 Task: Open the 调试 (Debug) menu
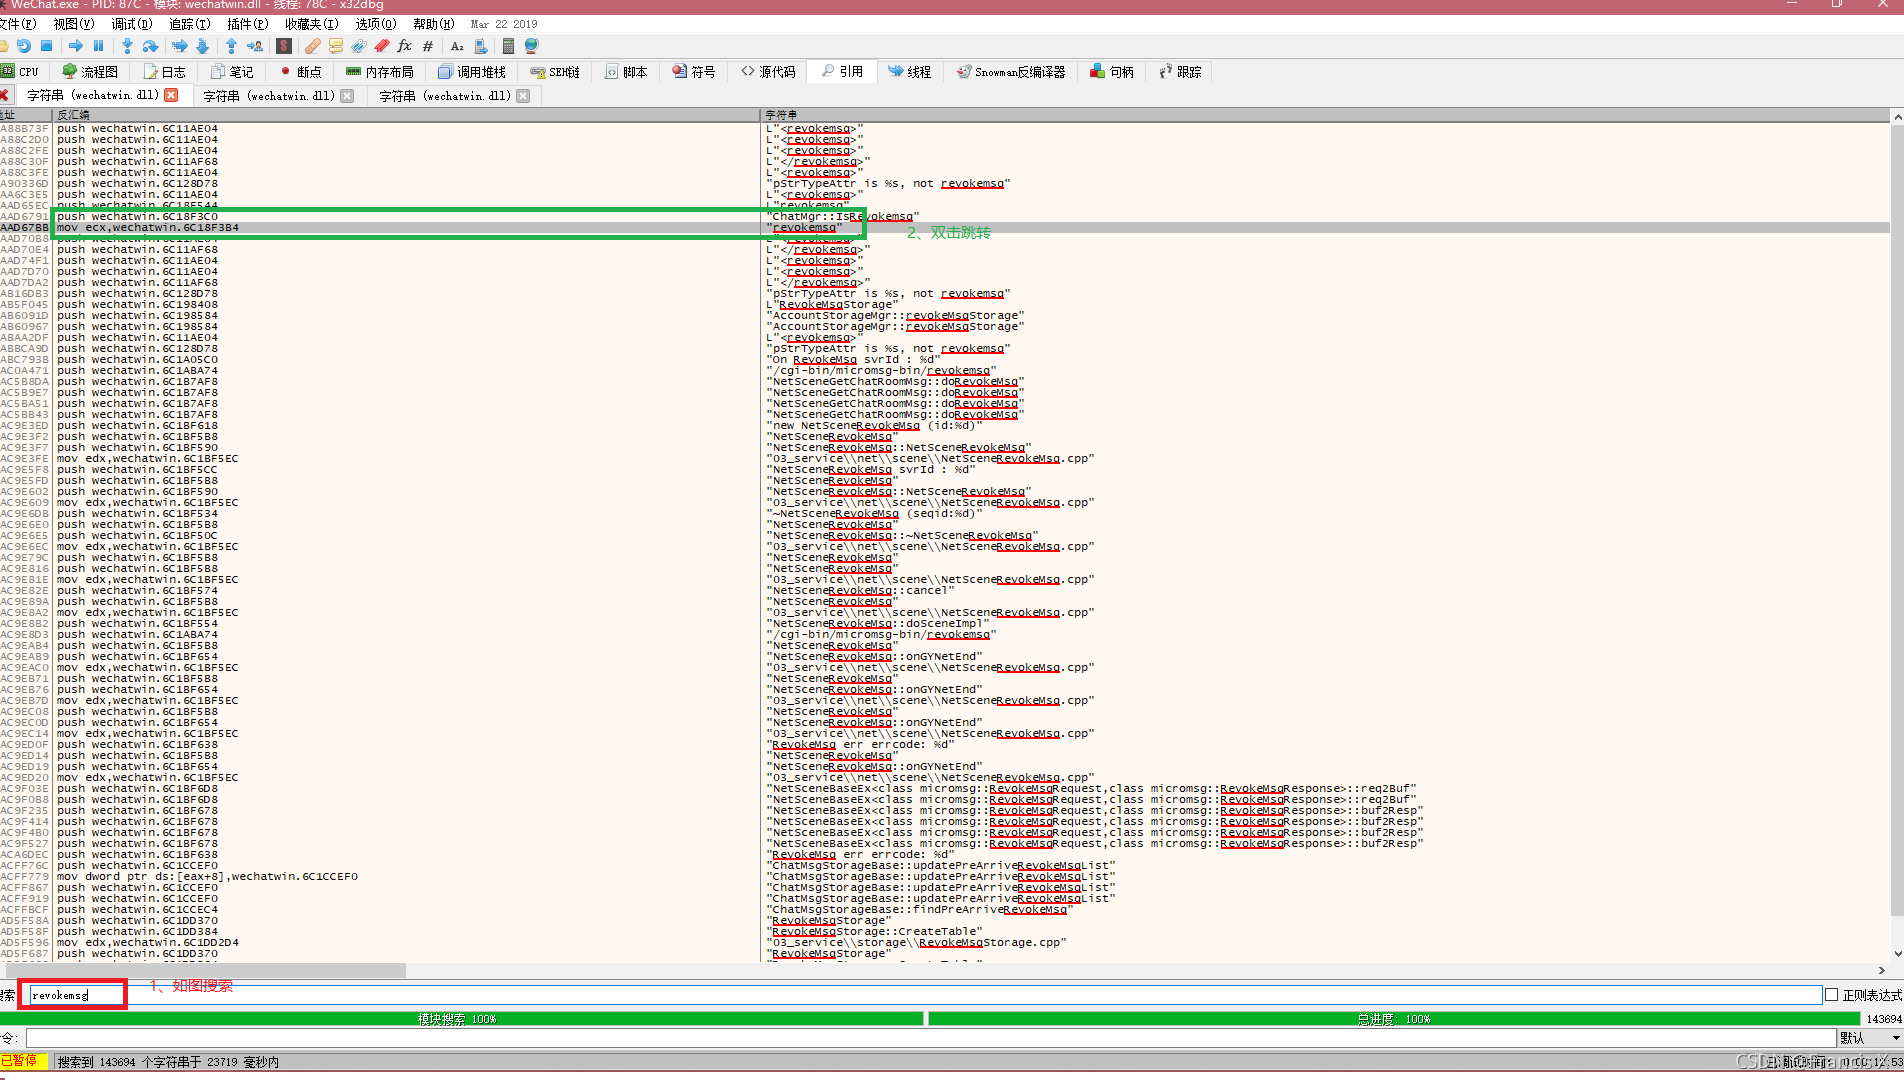pyautogui.click(x=132, y=24)
